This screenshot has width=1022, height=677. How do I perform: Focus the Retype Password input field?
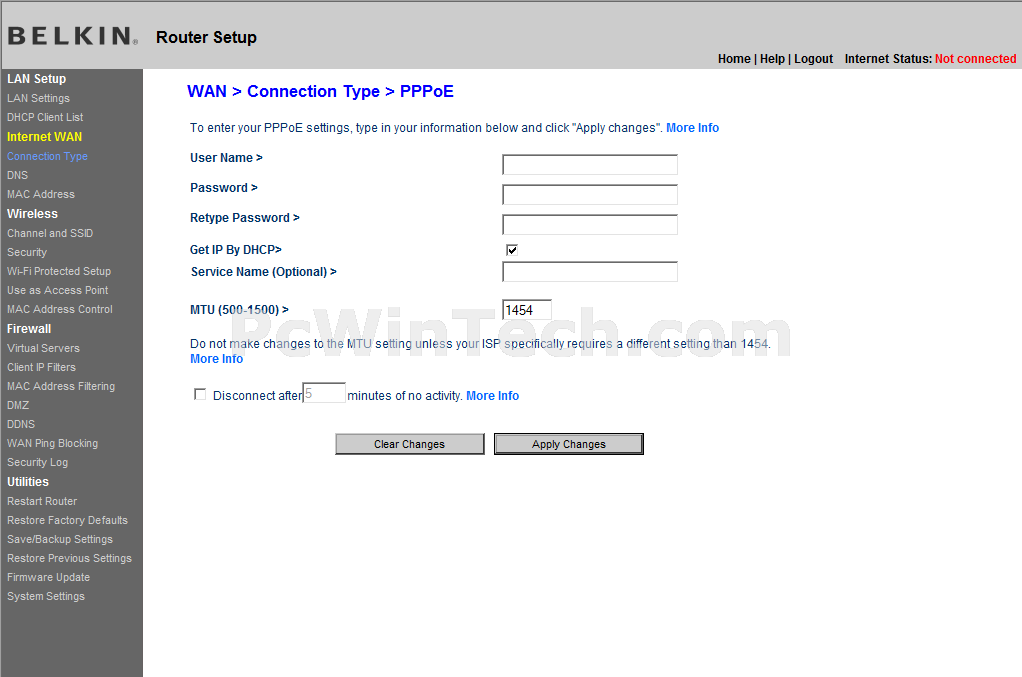pyautogui.click(x=590, y=224)
